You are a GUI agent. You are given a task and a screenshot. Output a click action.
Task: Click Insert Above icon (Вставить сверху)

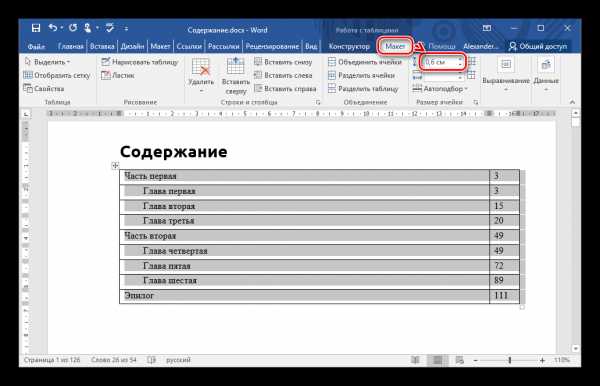click(x=235, y=76)
